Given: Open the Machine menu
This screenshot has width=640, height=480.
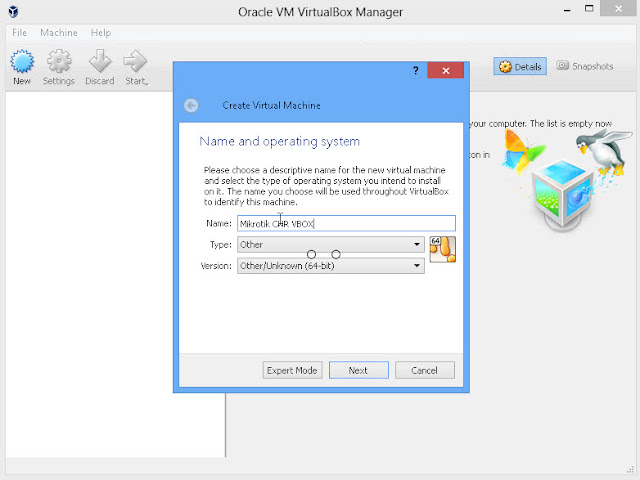Looking at the screenshot, I should pyautogui.click(x=59, y=33).
